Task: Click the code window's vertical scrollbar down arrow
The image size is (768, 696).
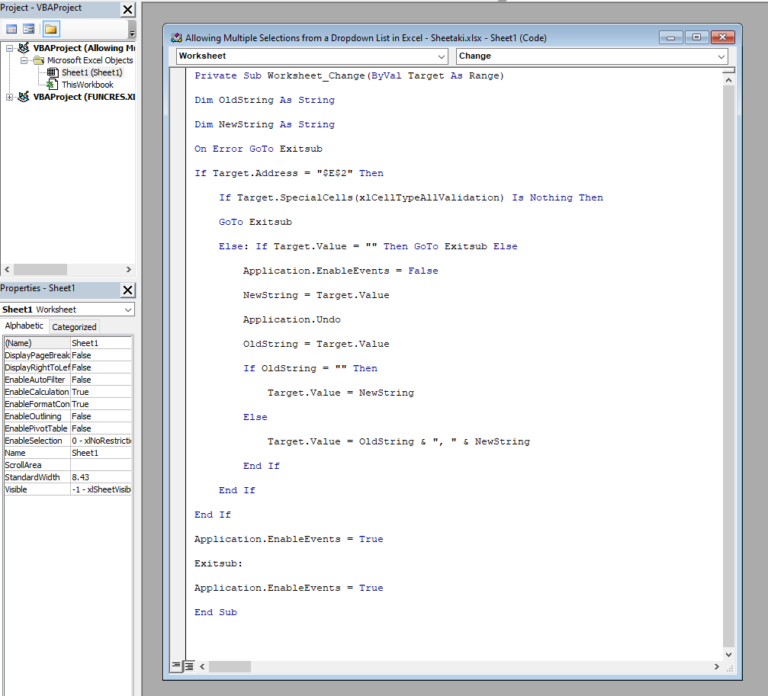Action: point(728,653)
